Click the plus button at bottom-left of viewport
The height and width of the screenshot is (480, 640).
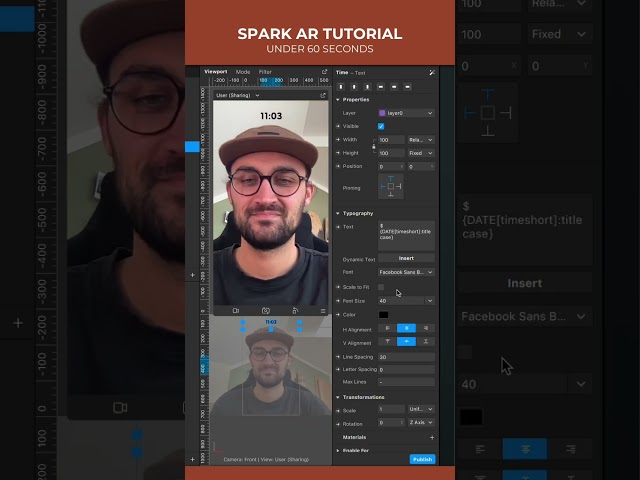coord(193,459)
